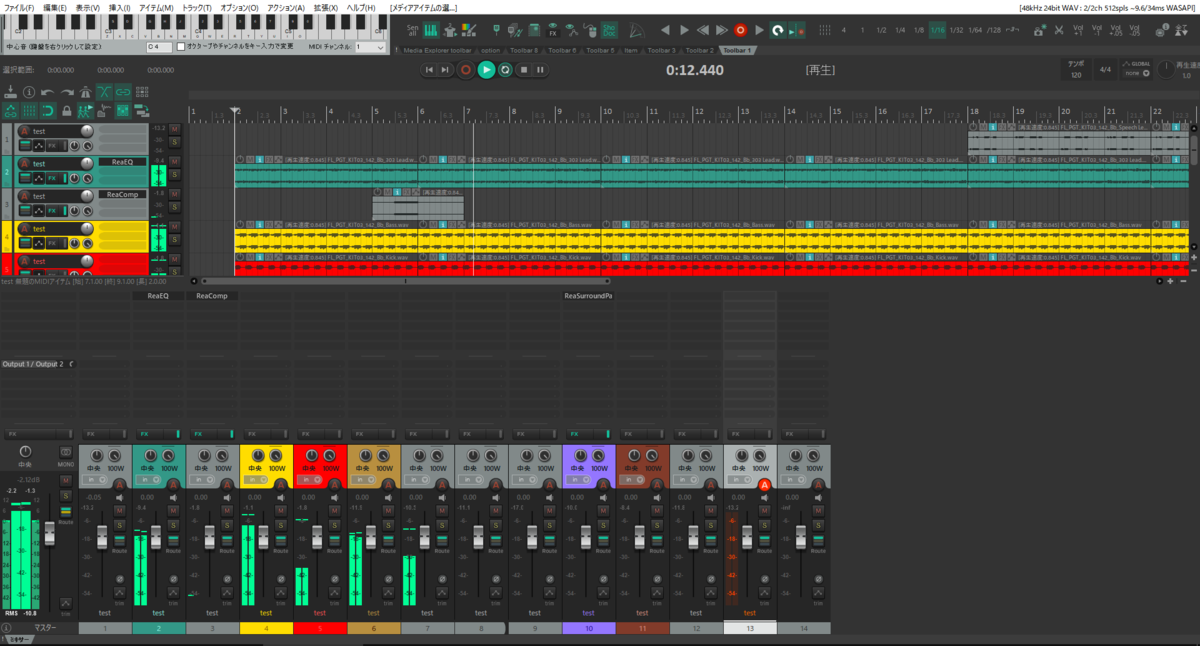Viewport: 1200px width, 646px height.
Task: Solo track 2 in track panel
Action: tap(174, 174)
